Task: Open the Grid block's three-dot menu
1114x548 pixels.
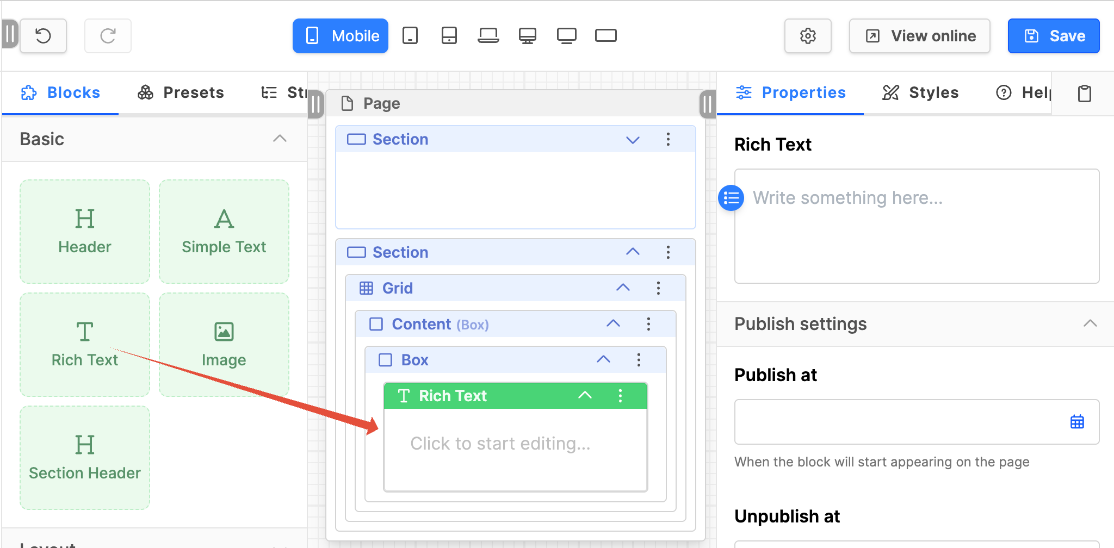Action: (x=658, y=288)
